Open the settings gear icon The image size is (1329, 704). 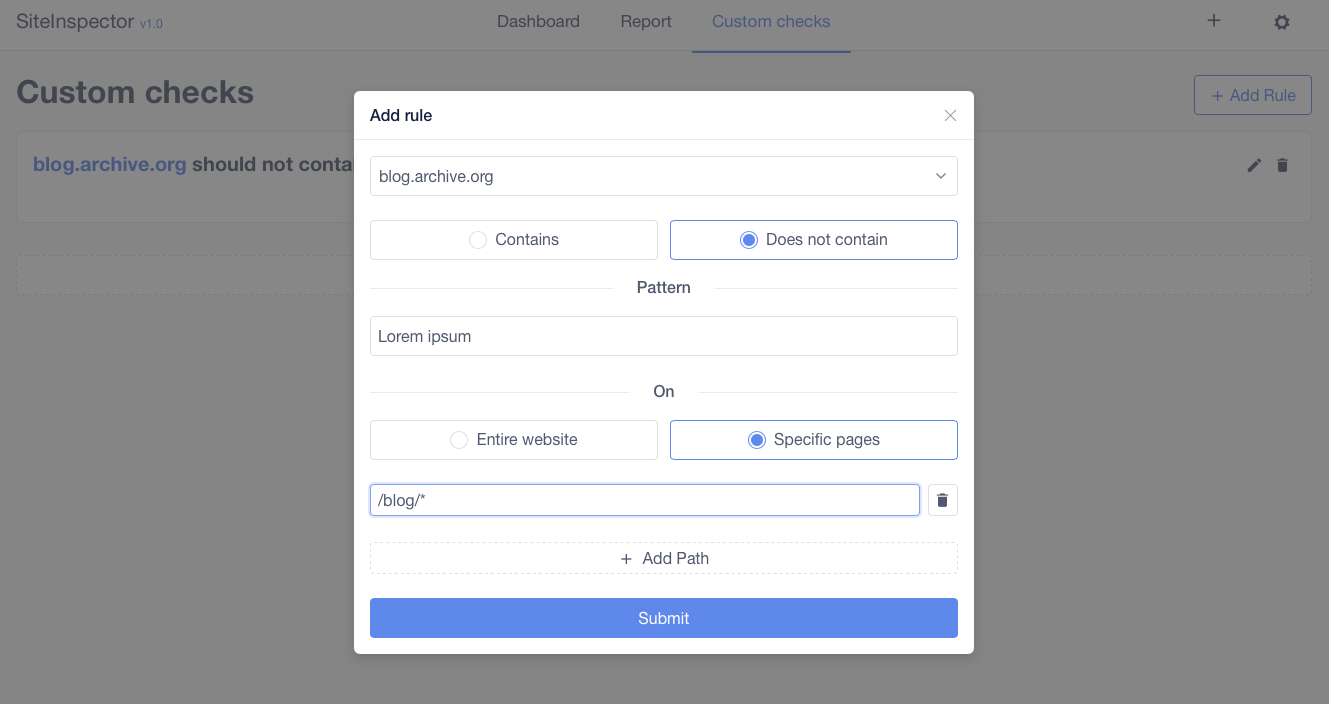[x=1282, y=21]
